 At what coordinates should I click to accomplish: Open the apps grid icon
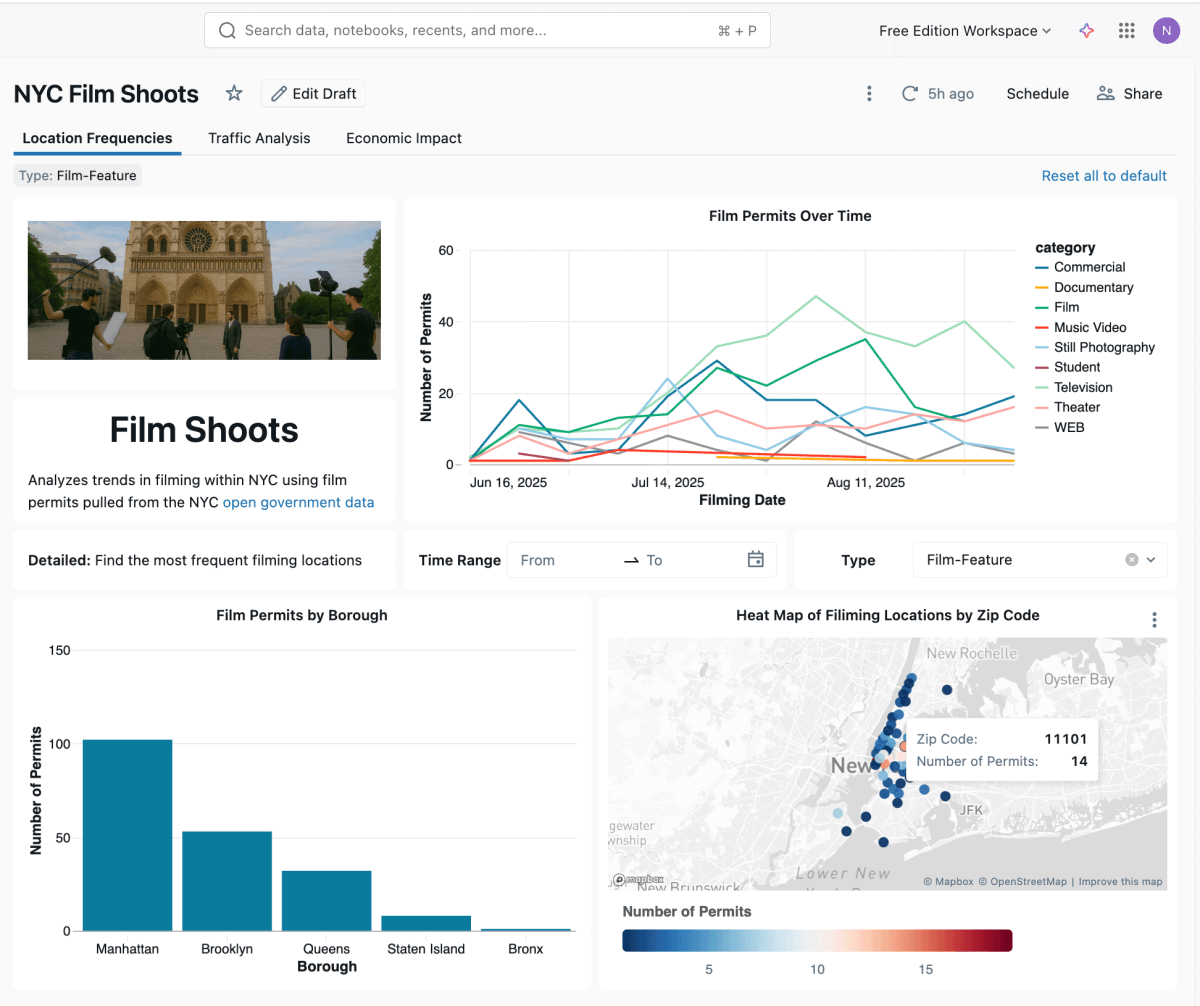1127,31
